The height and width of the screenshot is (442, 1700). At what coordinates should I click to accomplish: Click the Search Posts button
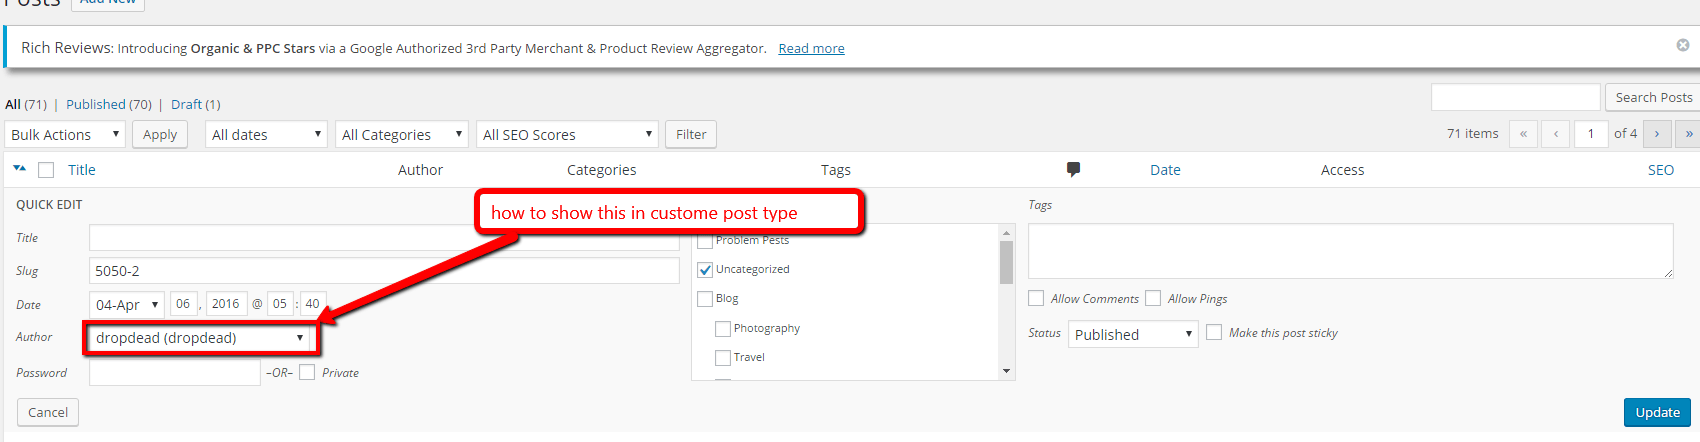(x=1654, y=97)
